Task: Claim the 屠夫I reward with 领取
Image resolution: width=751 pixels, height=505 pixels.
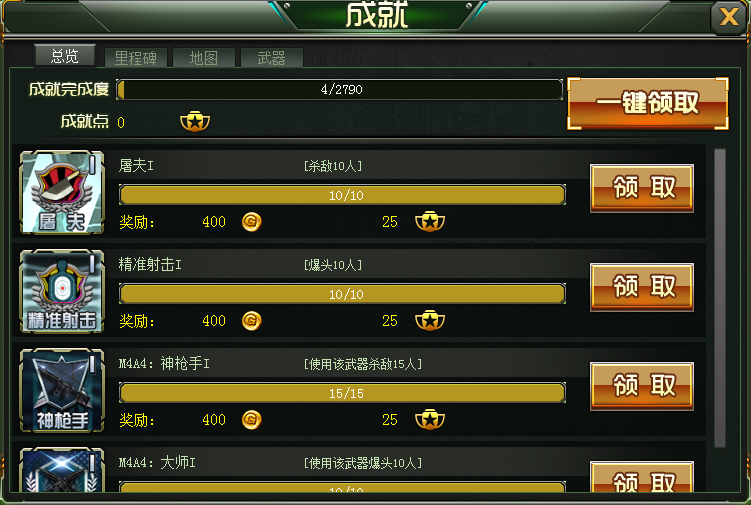Action: tap(642, 188)
